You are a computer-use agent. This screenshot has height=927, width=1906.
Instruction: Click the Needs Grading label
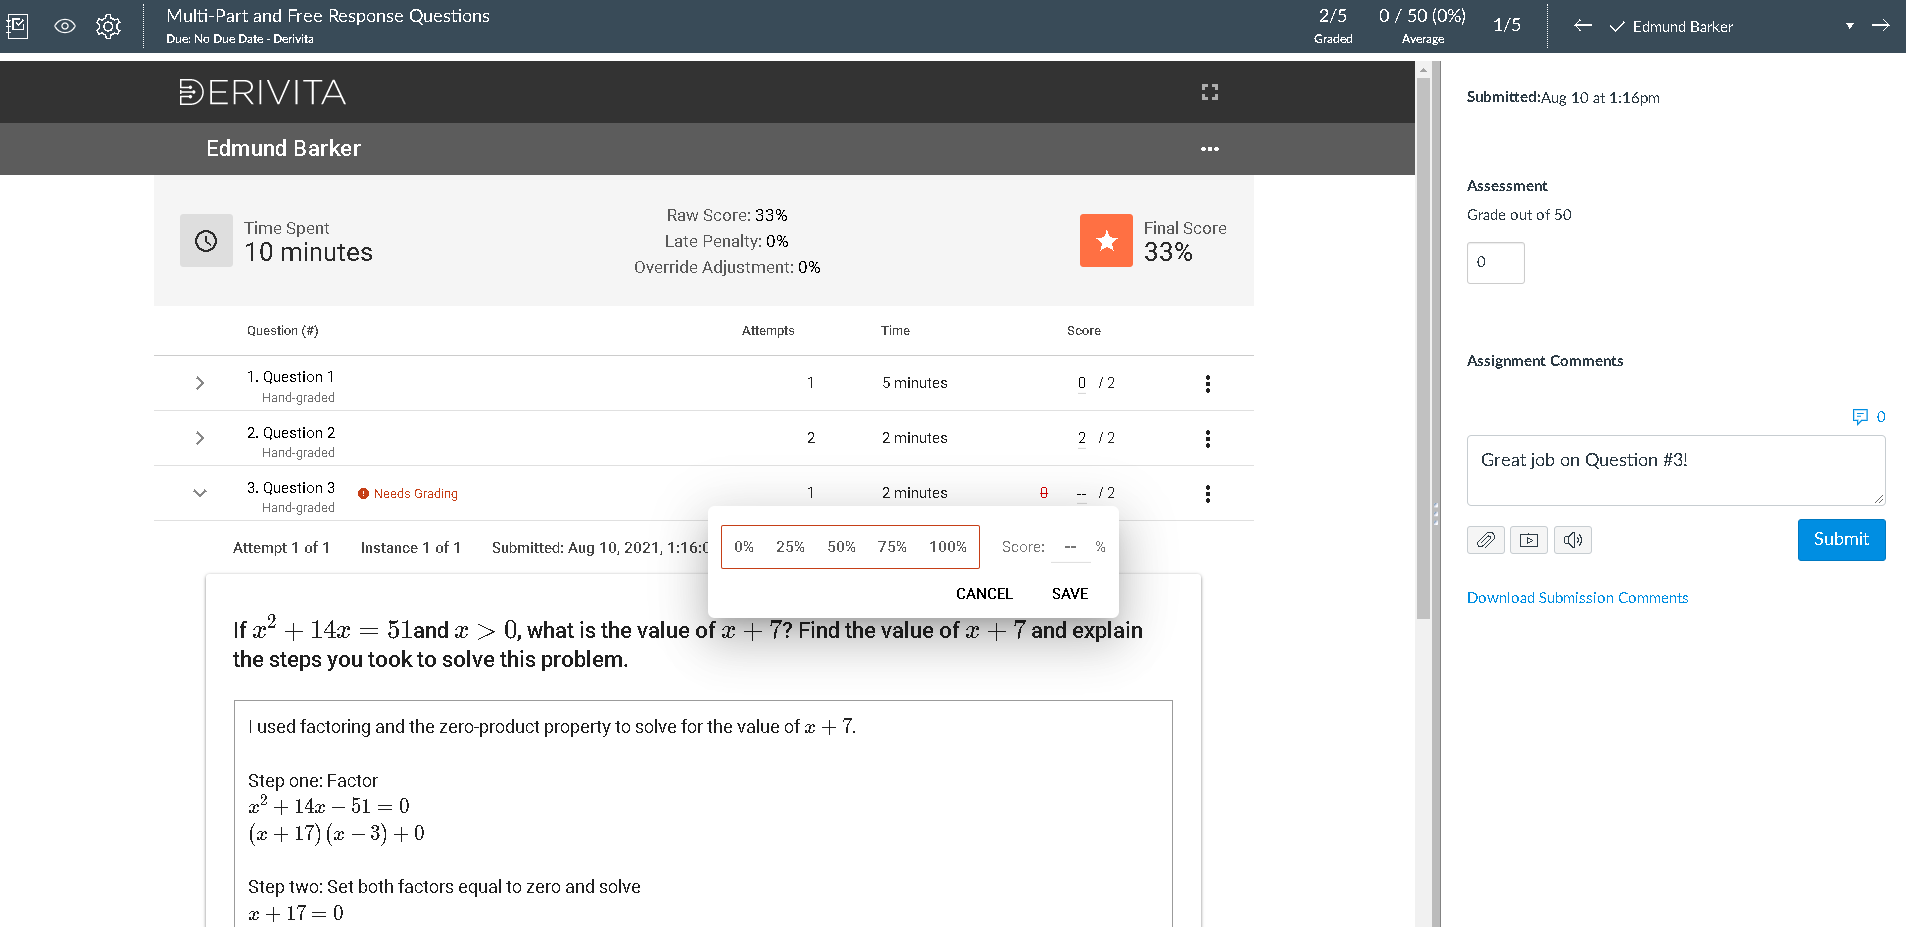(x=416, y=494)
